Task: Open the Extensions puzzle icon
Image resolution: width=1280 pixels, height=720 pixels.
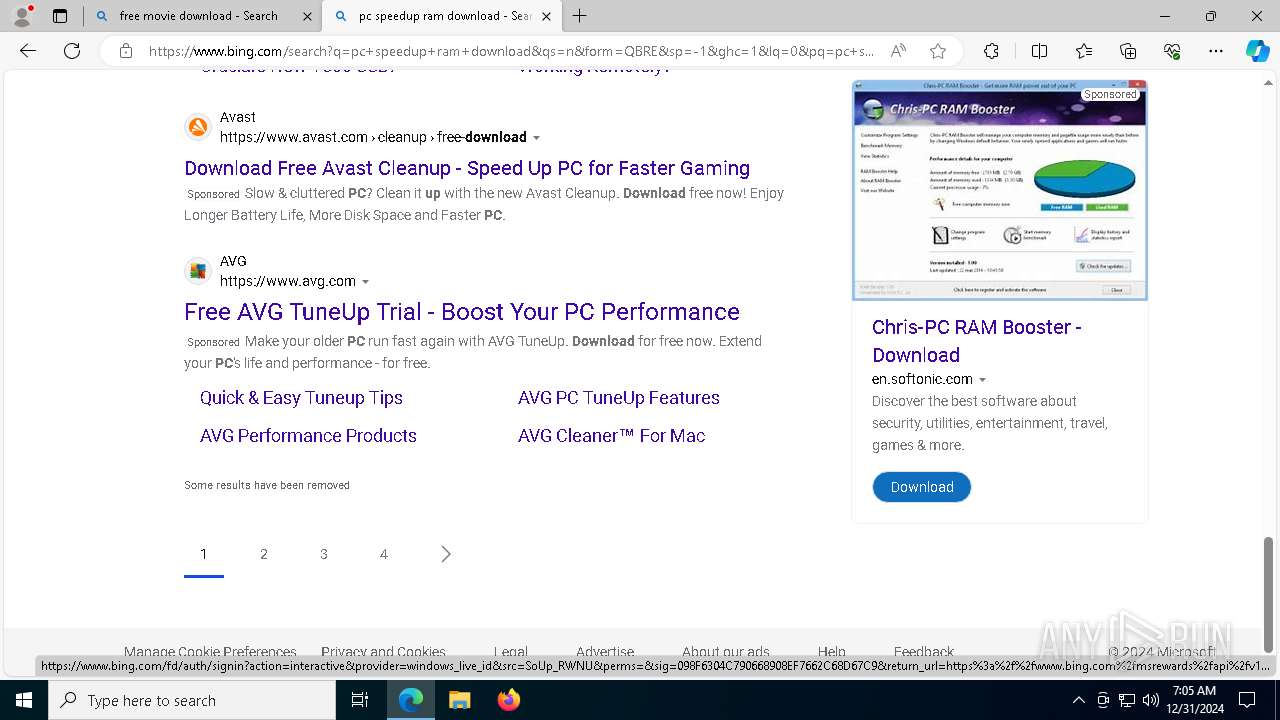Action: click(x=991, y=51)
